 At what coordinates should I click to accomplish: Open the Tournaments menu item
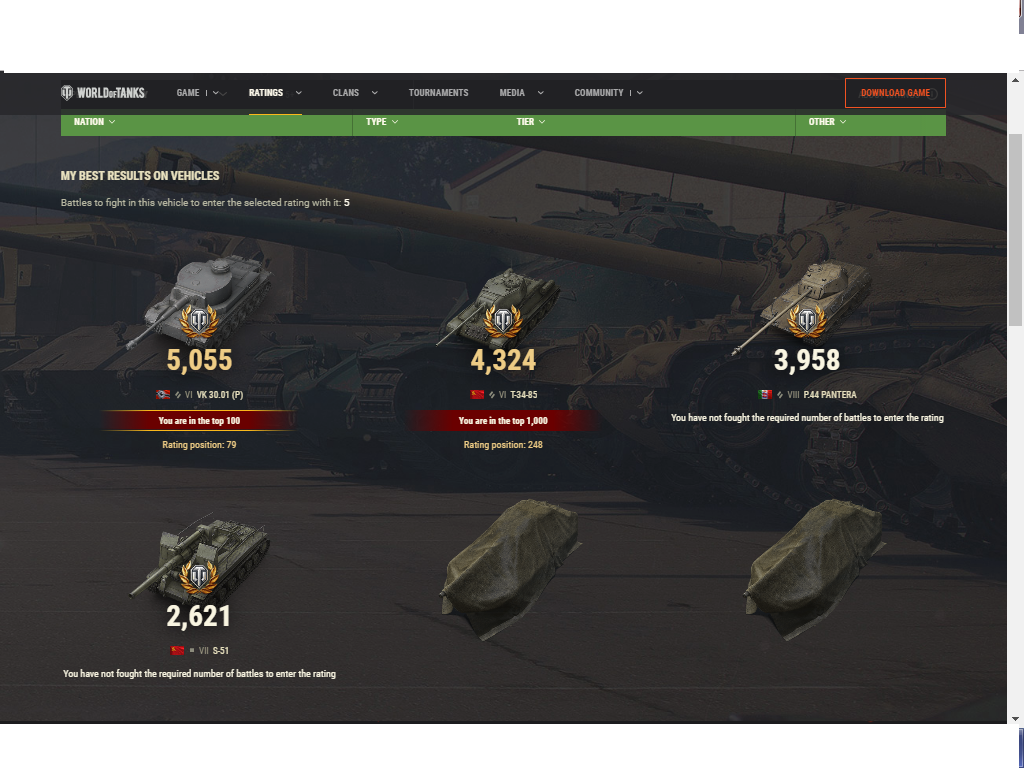click(439, 93)
